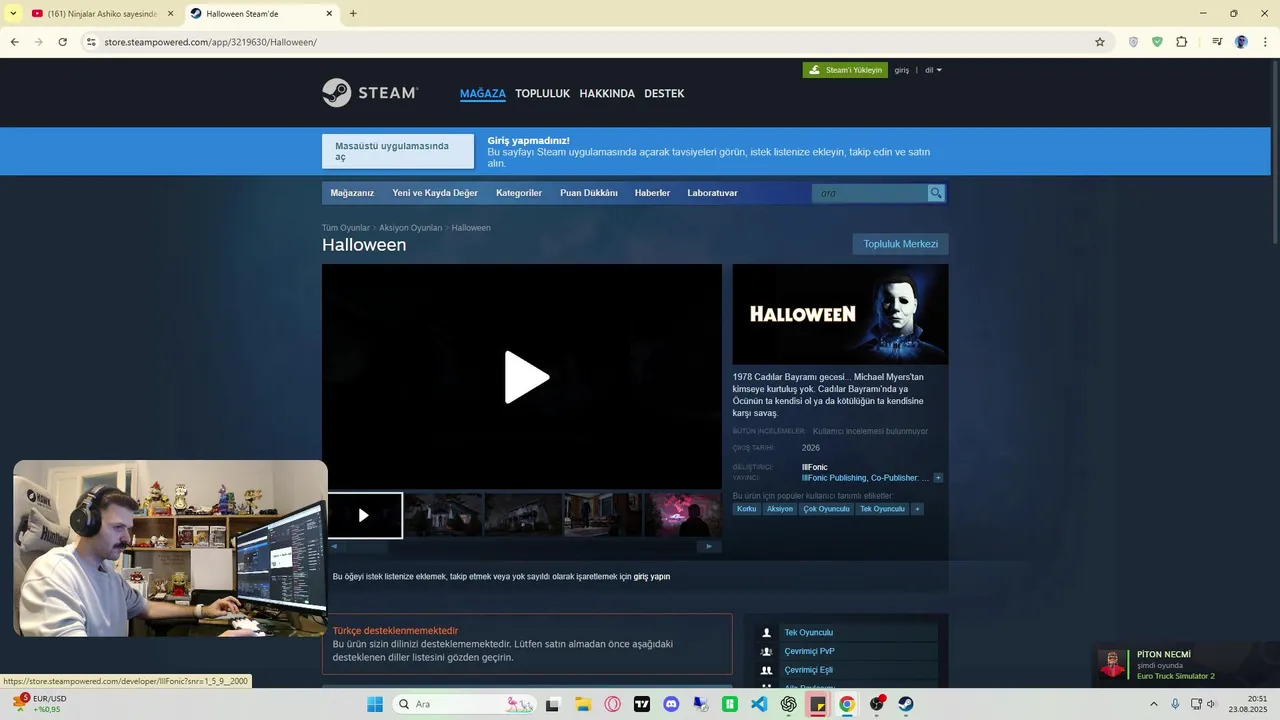Click Aksiyon Oyunları breadcrumb
The width and height of the screenshot is (1280, 720).
click(410, 228)
